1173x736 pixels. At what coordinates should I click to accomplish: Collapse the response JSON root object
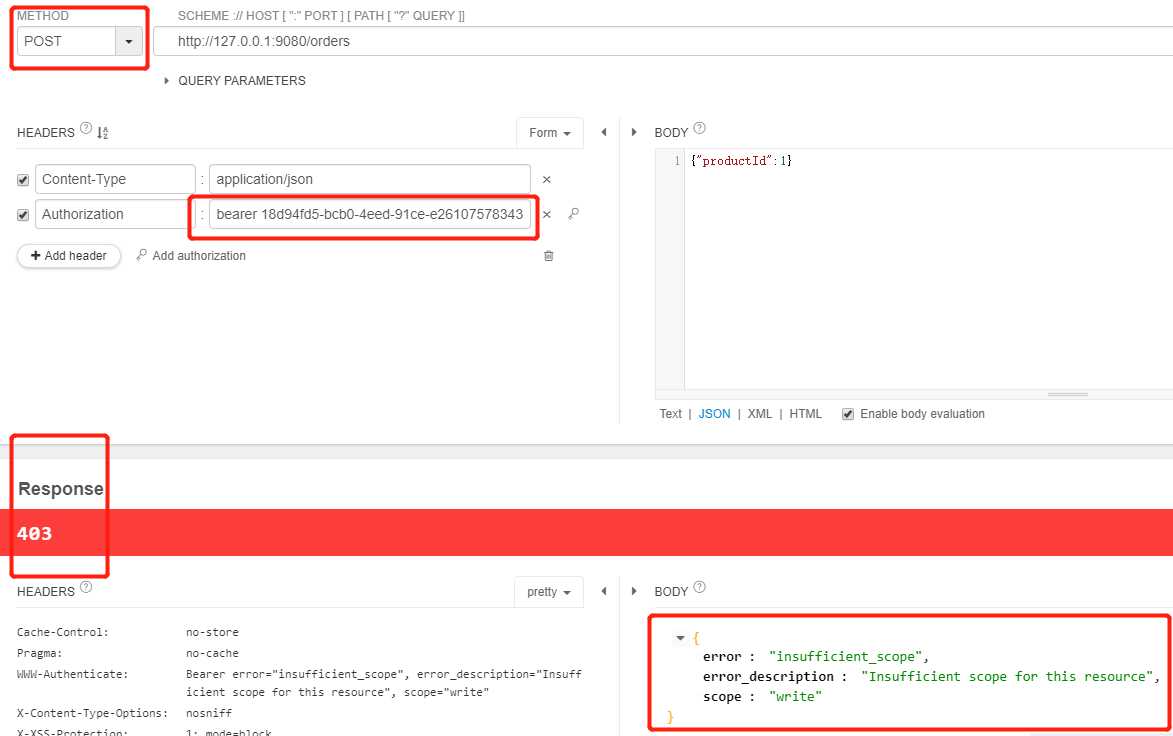[x=680, y=638]
